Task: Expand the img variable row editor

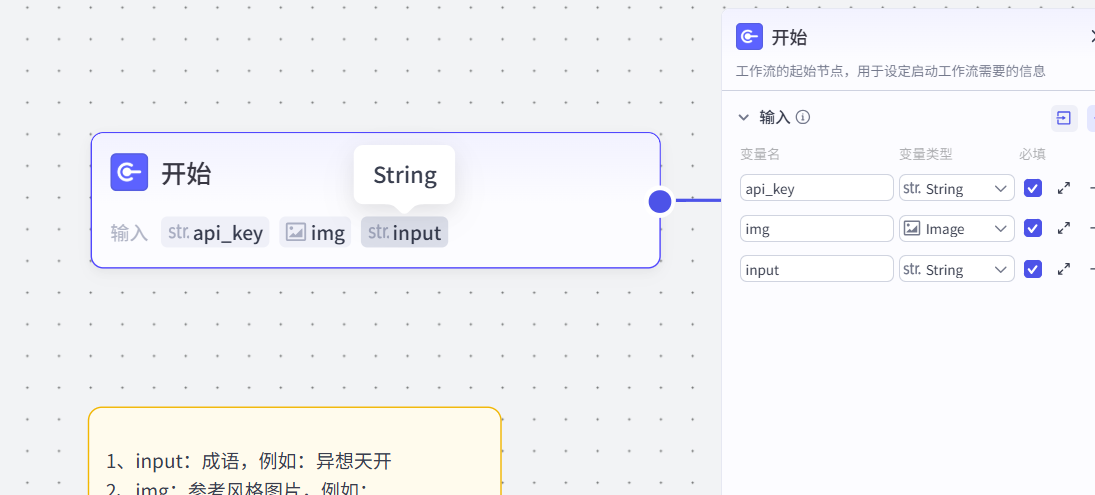Action: coord(1064,228)
